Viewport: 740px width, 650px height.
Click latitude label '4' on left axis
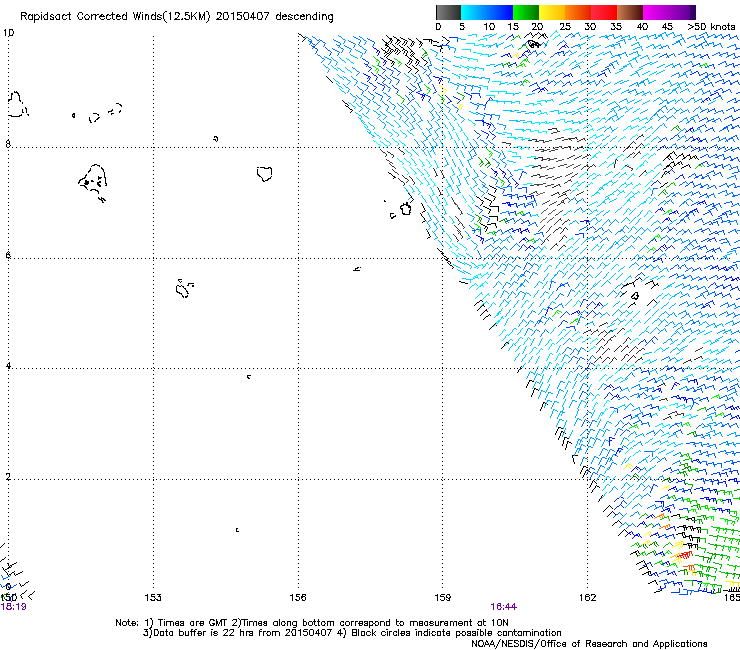[x=8, y=366]
